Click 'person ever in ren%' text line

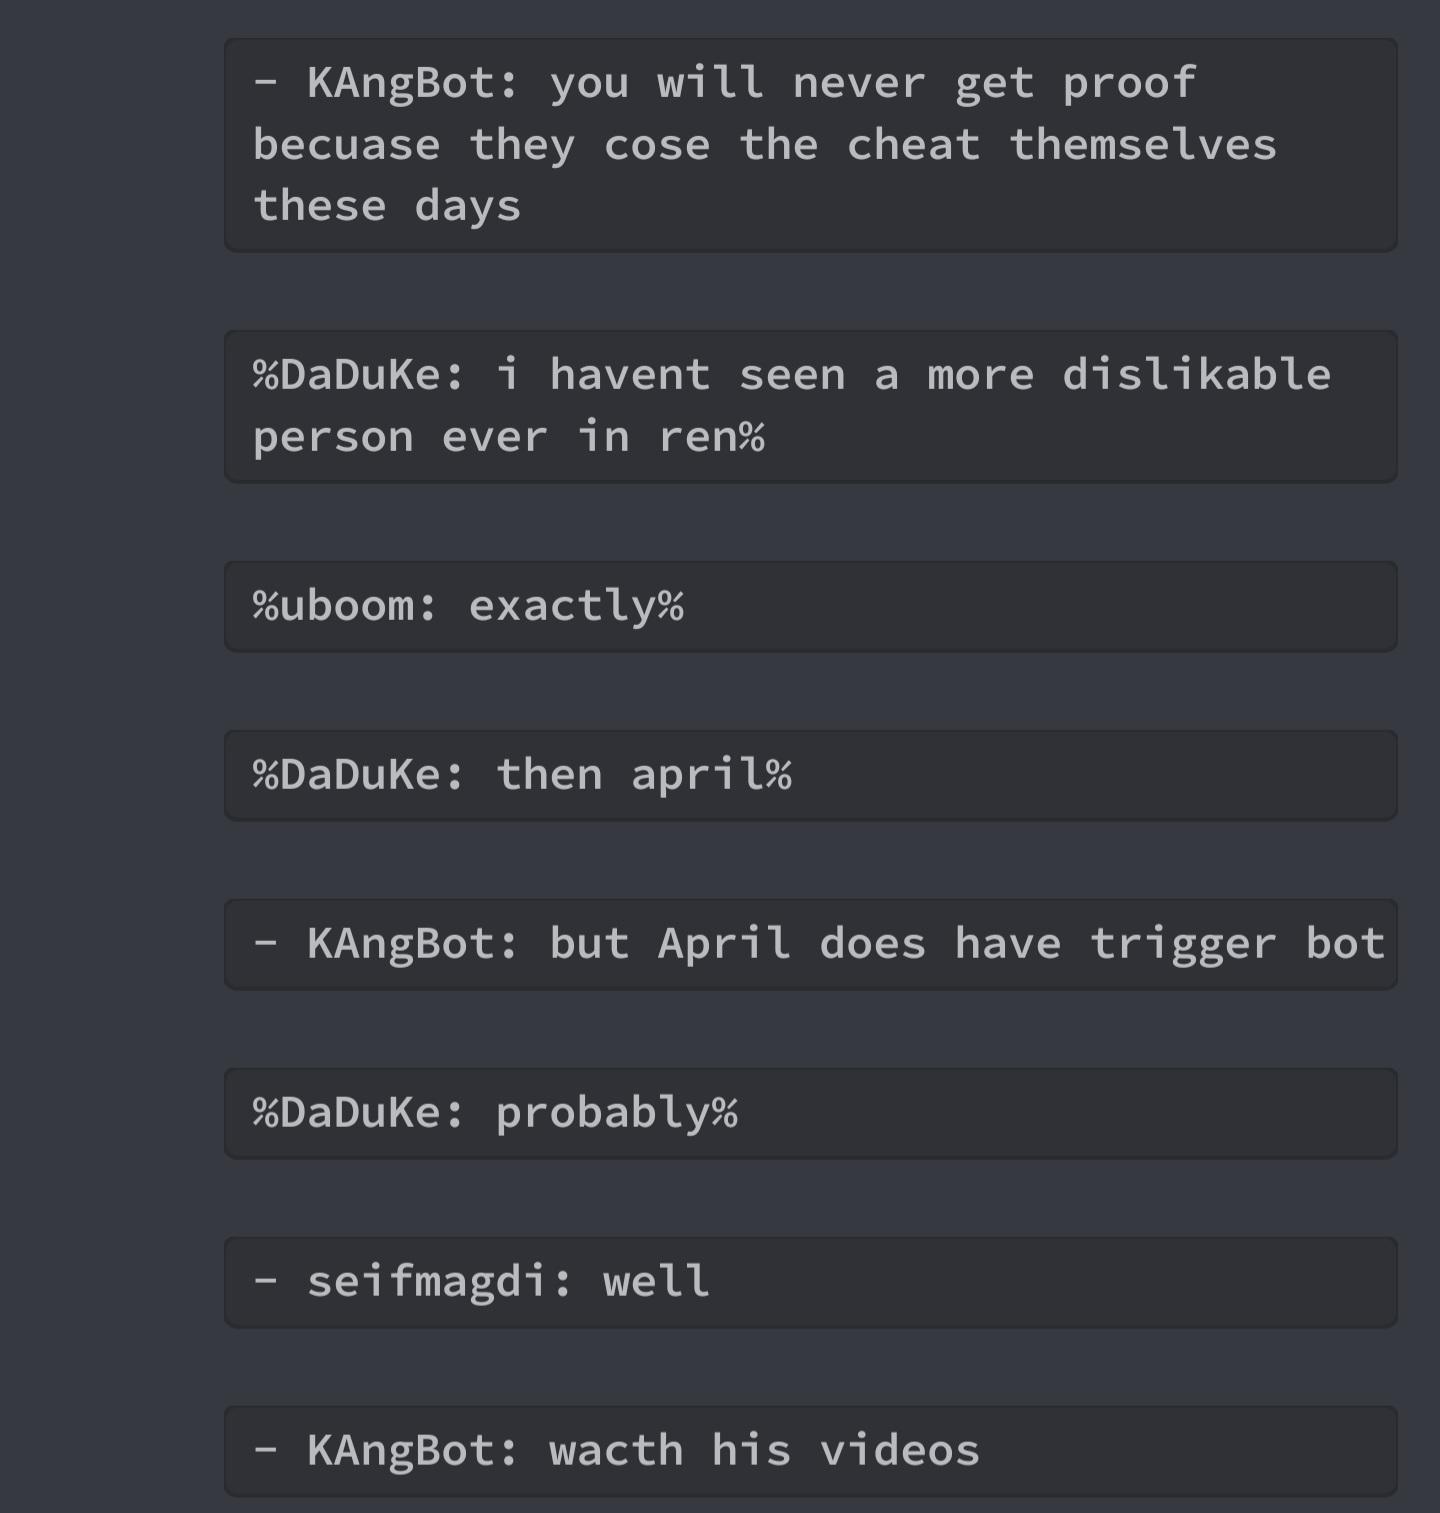[509, 437]
